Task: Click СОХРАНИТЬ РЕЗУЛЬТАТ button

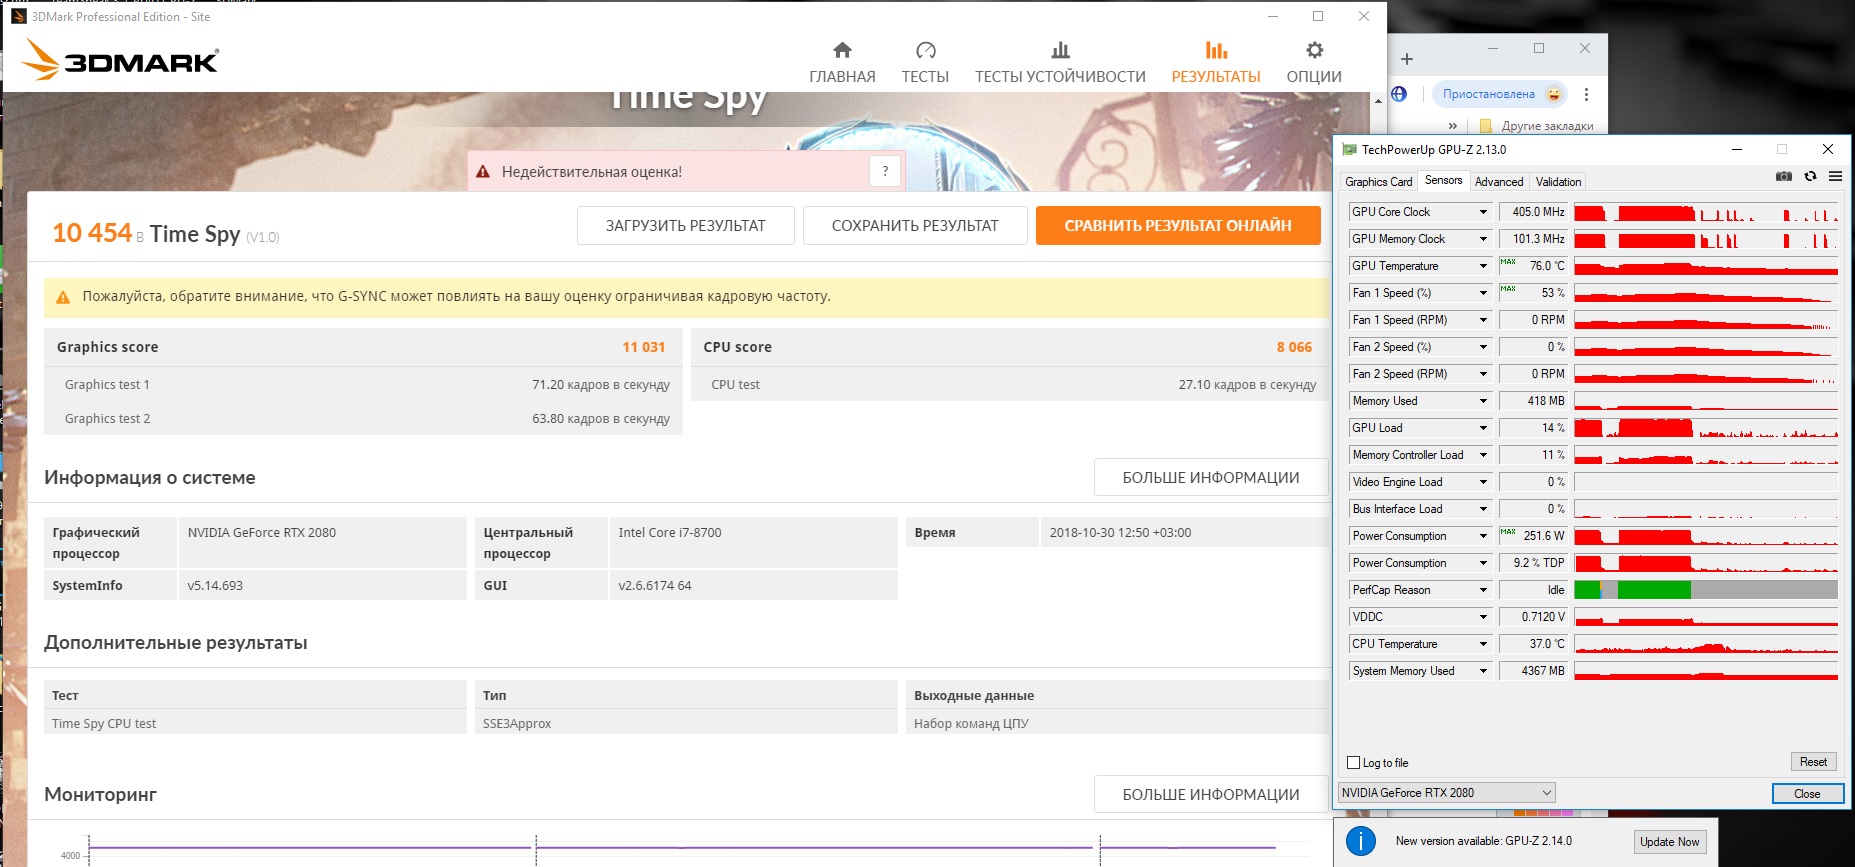Action: pyautogui.click(x=915, y=226)
